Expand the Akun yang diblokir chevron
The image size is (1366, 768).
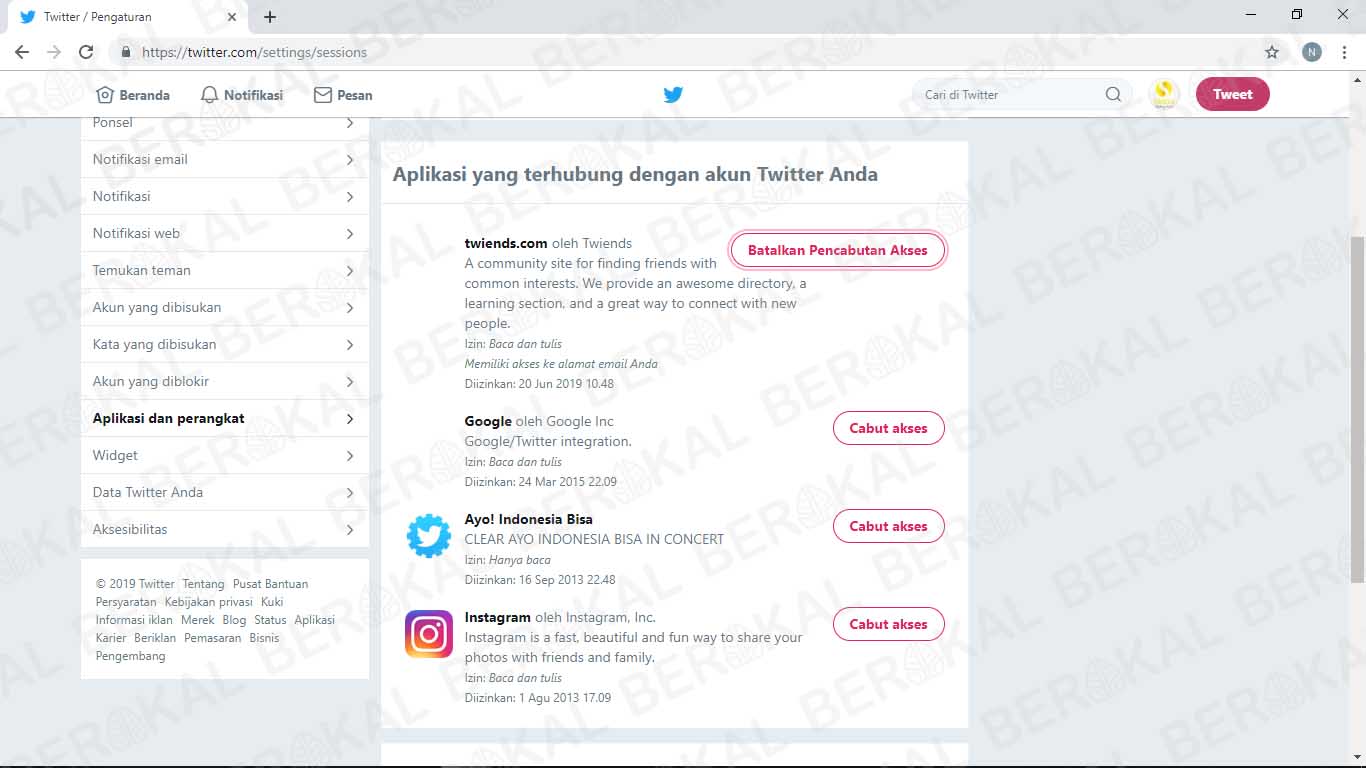click(x=350, y=382)
